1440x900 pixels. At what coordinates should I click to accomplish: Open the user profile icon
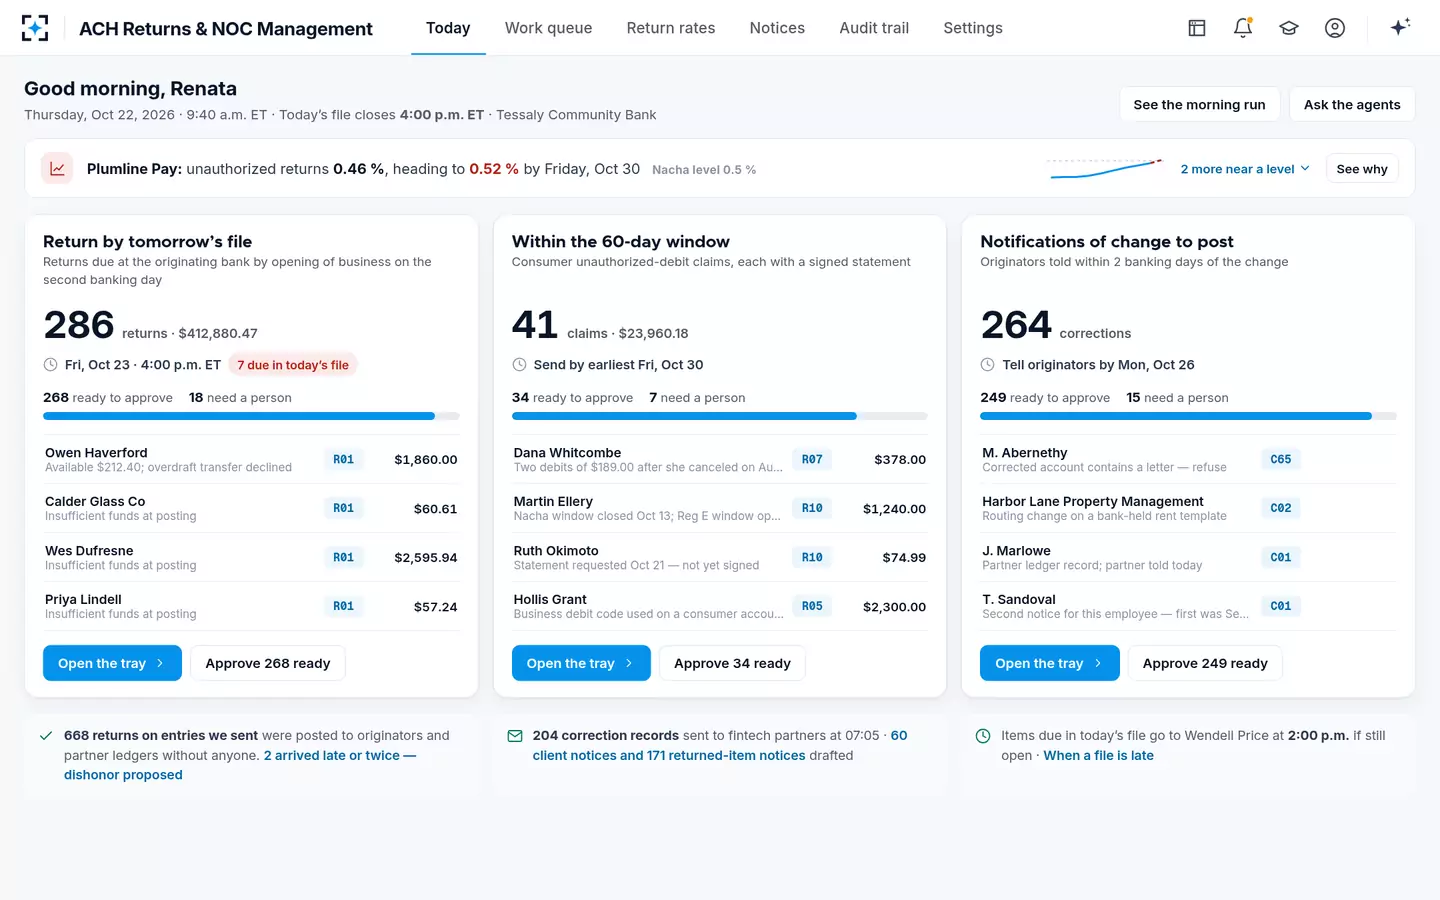click(1335, 28)
